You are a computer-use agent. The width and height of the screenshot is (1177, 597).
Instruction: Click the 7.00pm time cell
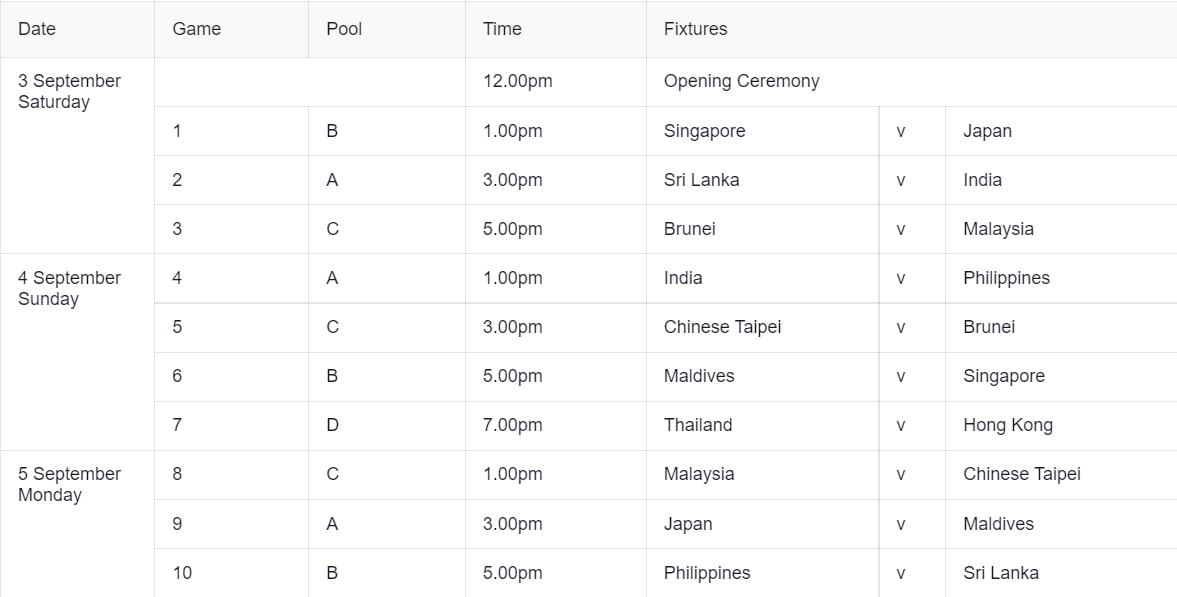(512, 425)
